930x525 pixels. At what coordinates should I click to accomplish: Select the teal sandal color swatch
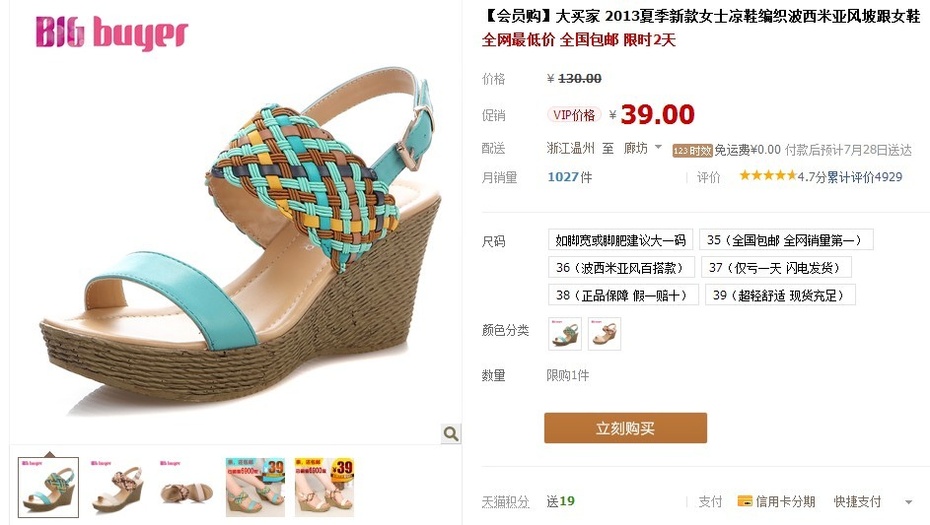click(565, 334)
